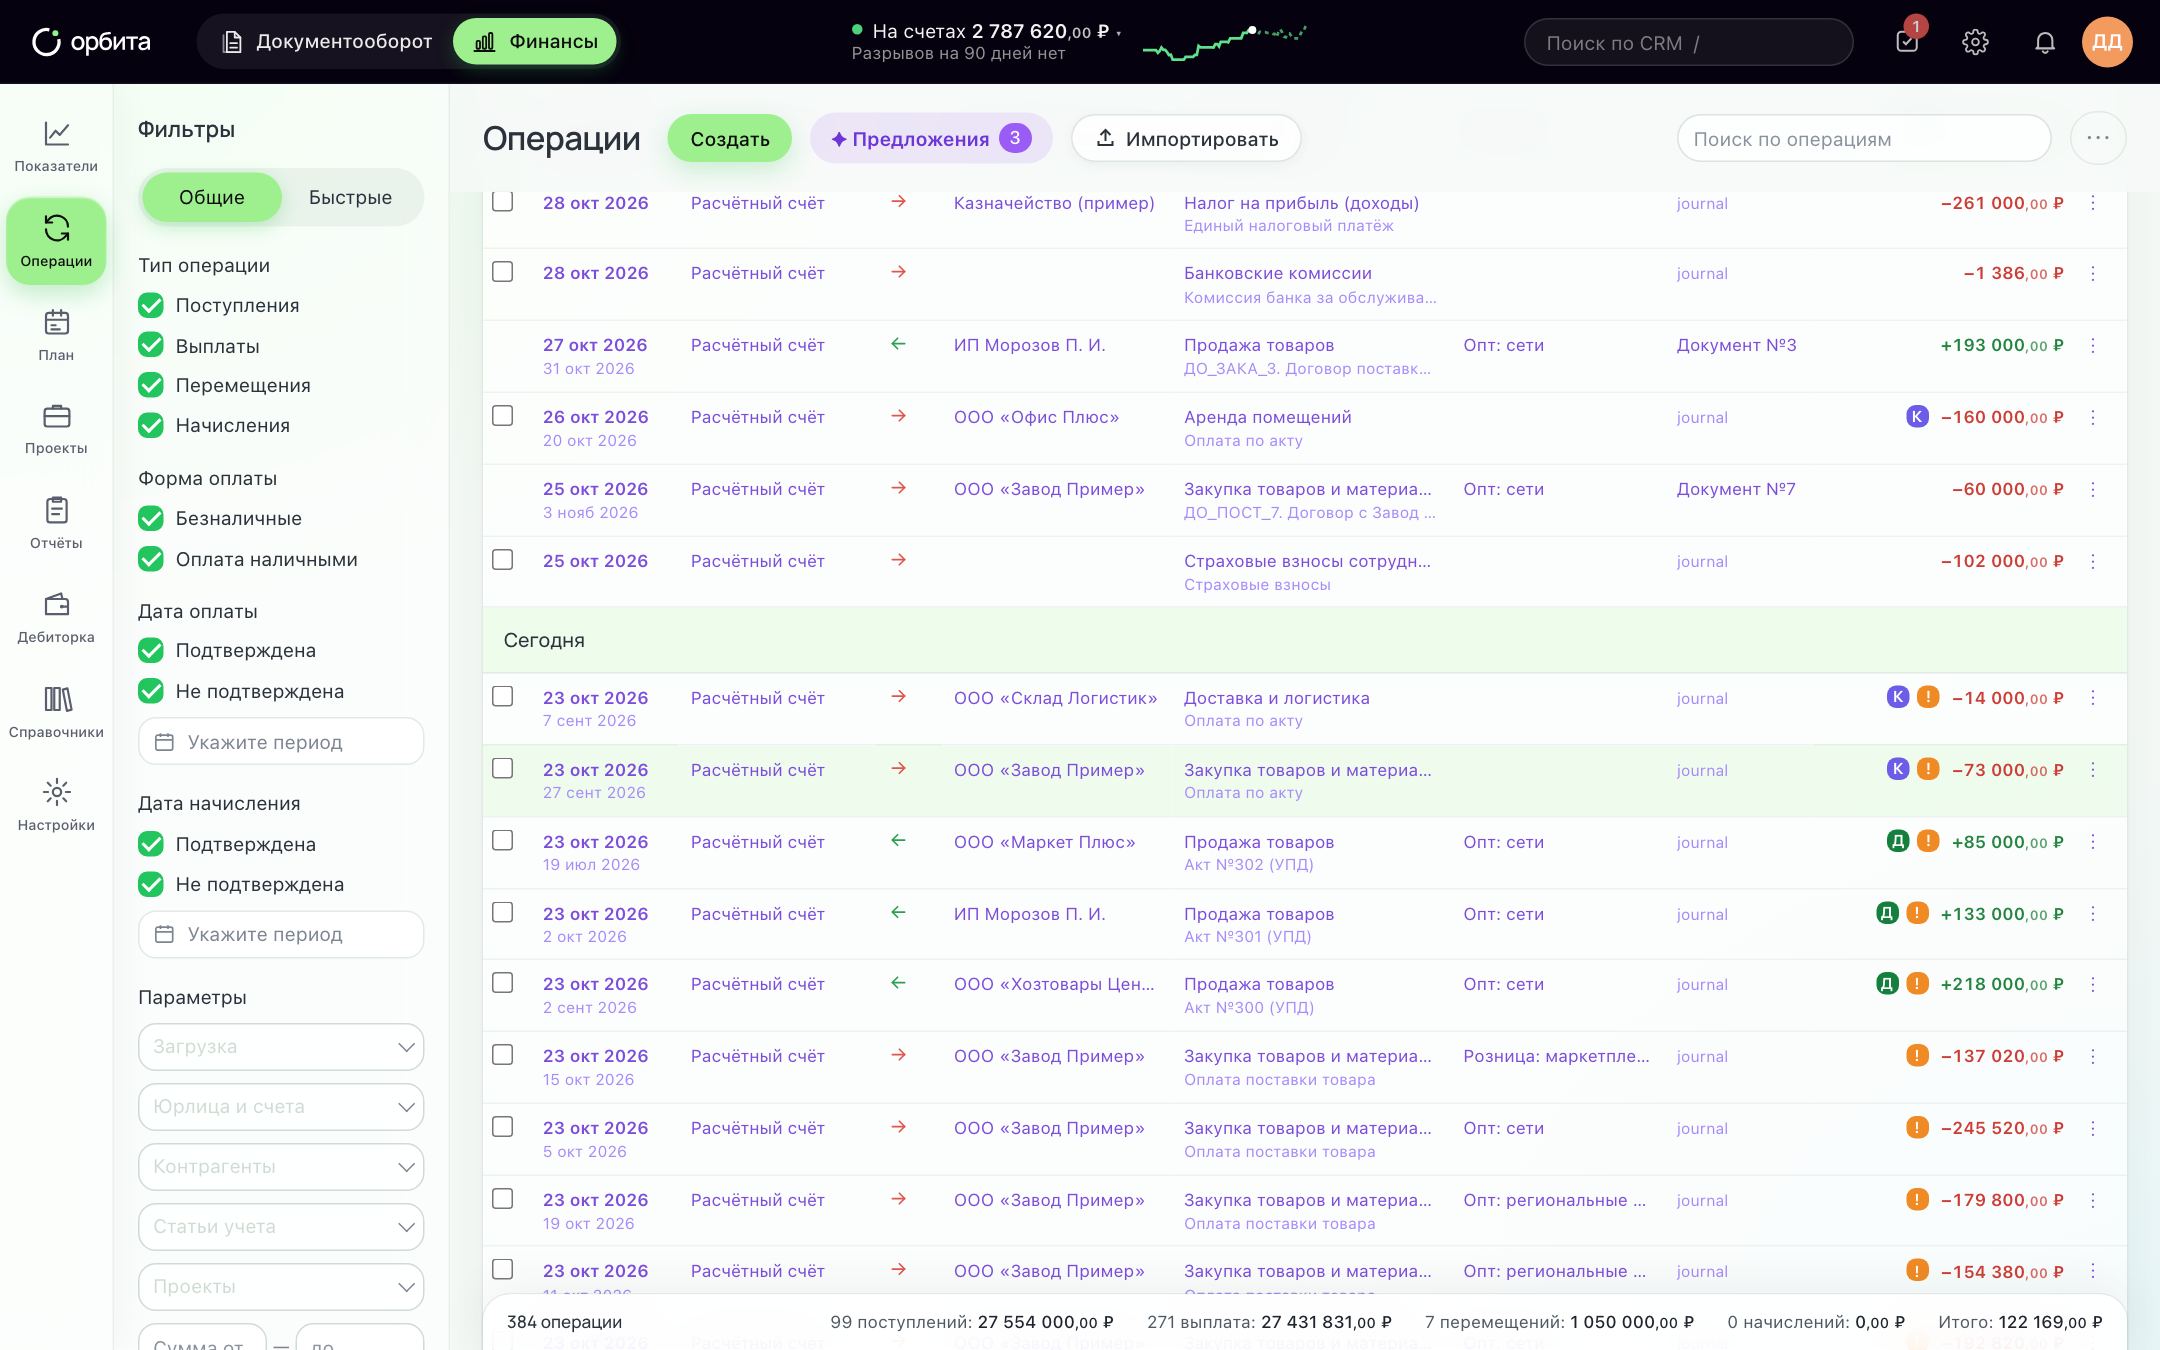Click the Создать button
Viewport: 2160px width, 1350px height.
[730, 139]
